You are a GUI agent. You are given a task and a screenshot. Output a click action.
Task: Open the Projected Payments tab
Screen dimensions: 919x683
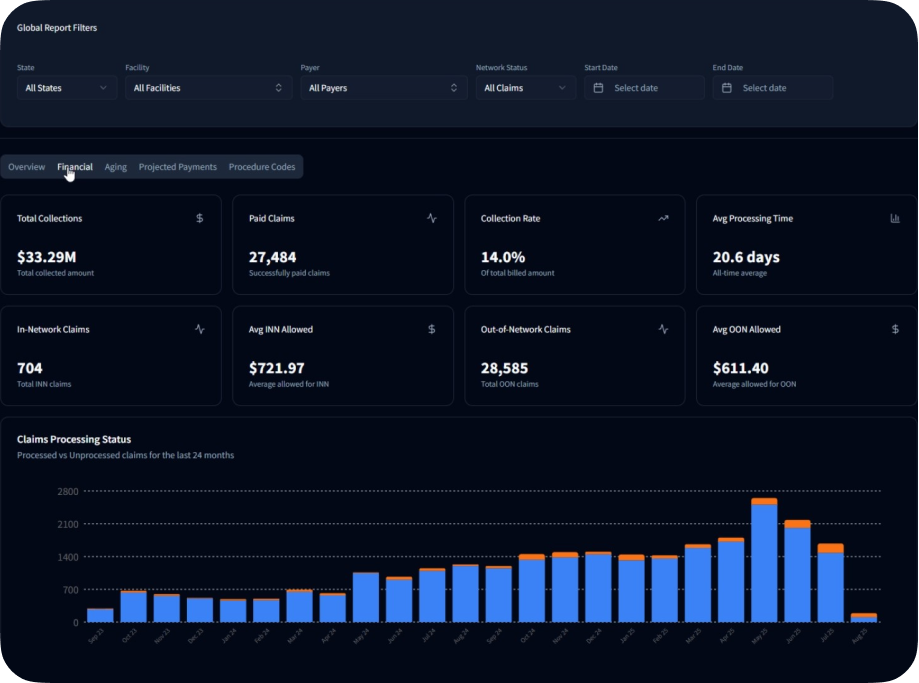pyautogui.click(x=177, y=167)
